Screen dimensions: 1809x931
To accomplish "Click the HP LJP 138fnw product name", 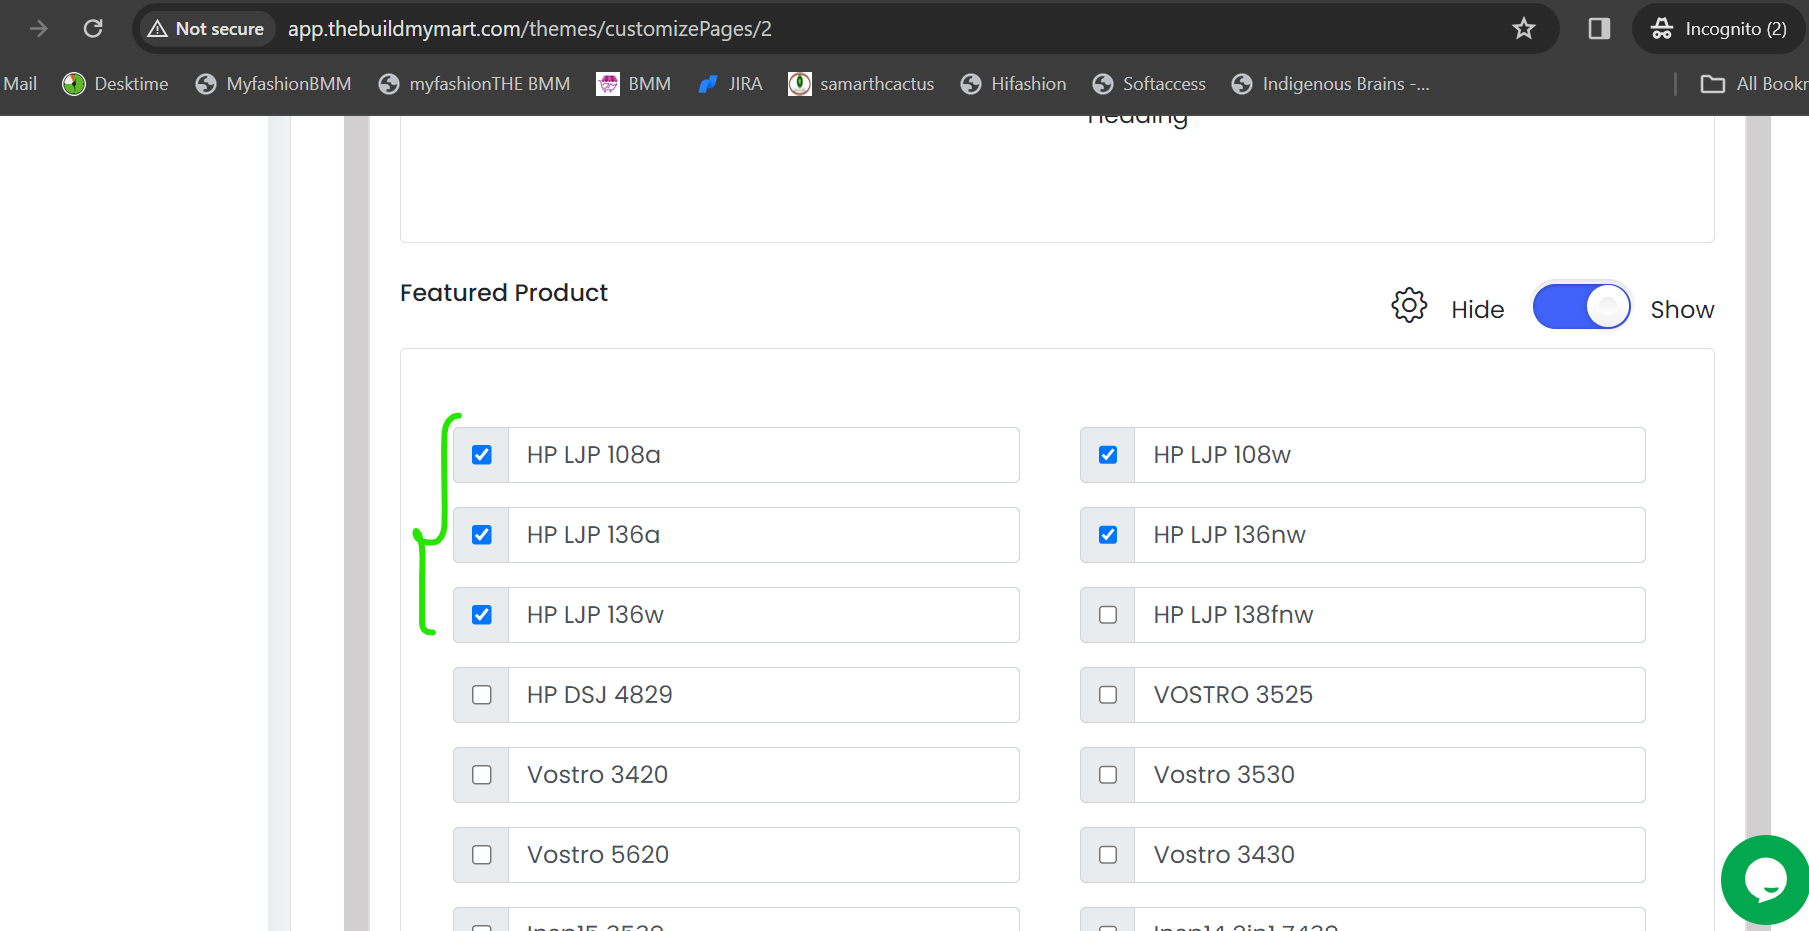I will [1234, 615].
